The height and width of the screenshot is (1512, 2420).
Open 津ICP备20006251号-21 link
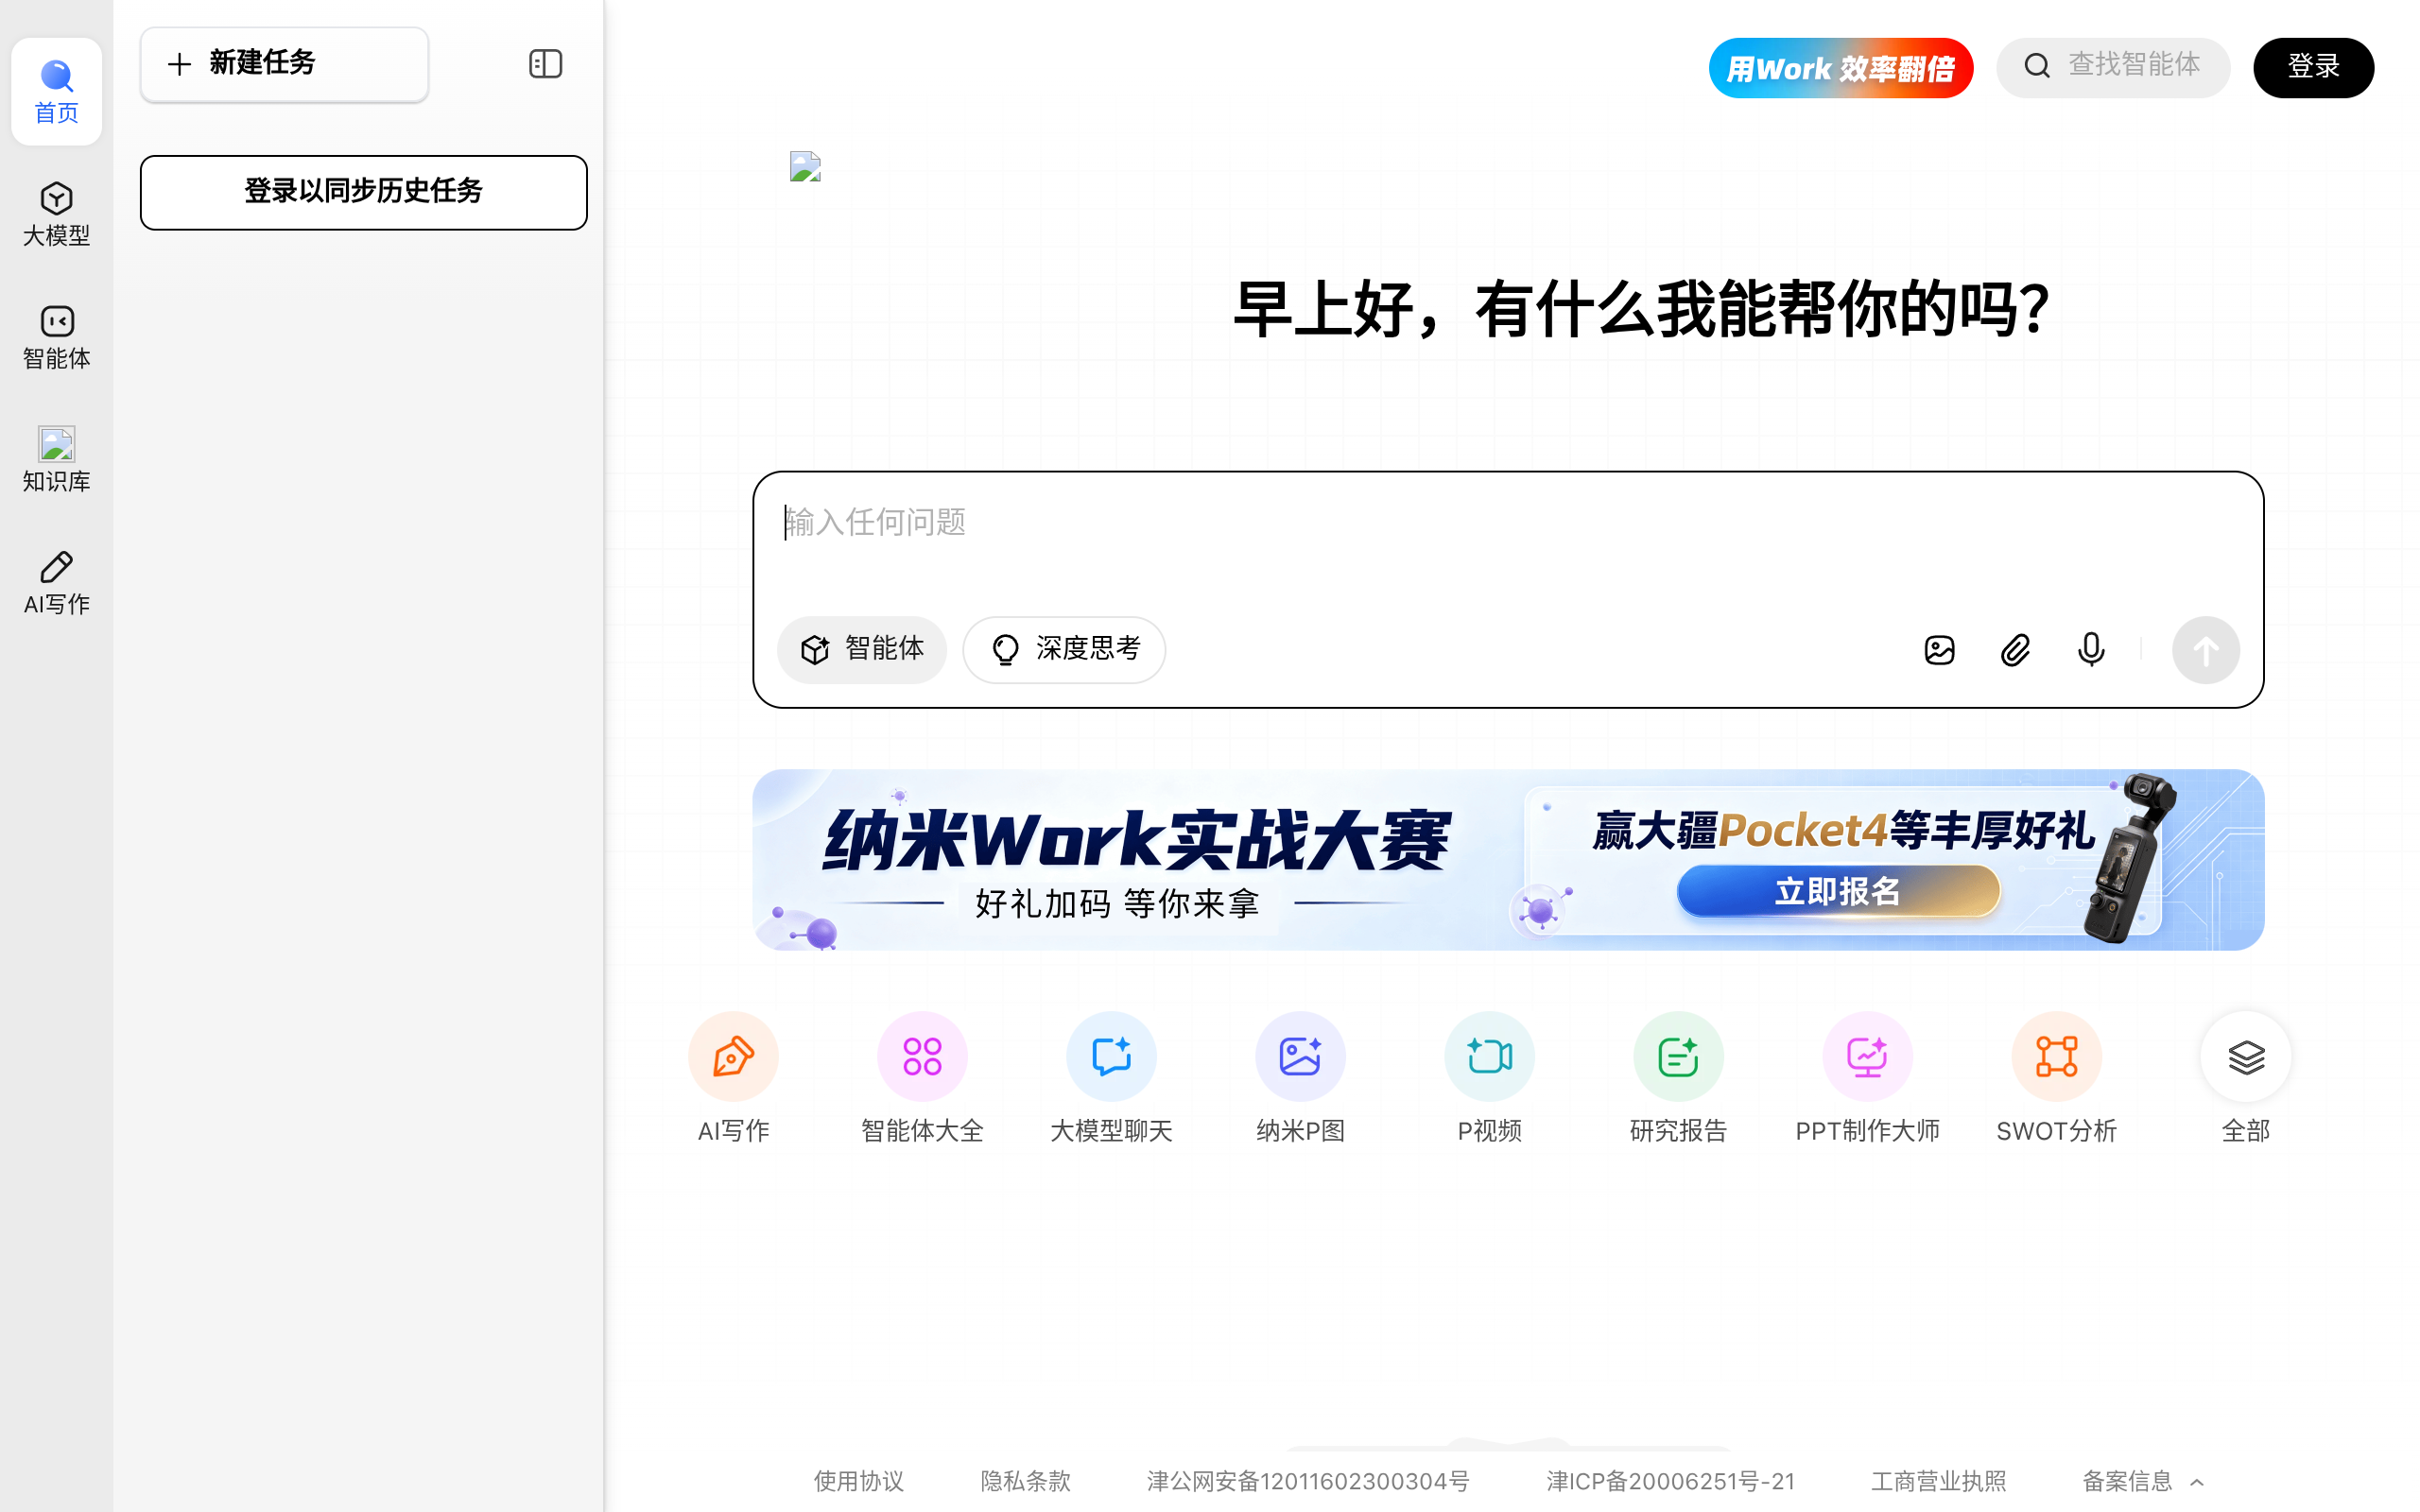coord(1670,1481)
